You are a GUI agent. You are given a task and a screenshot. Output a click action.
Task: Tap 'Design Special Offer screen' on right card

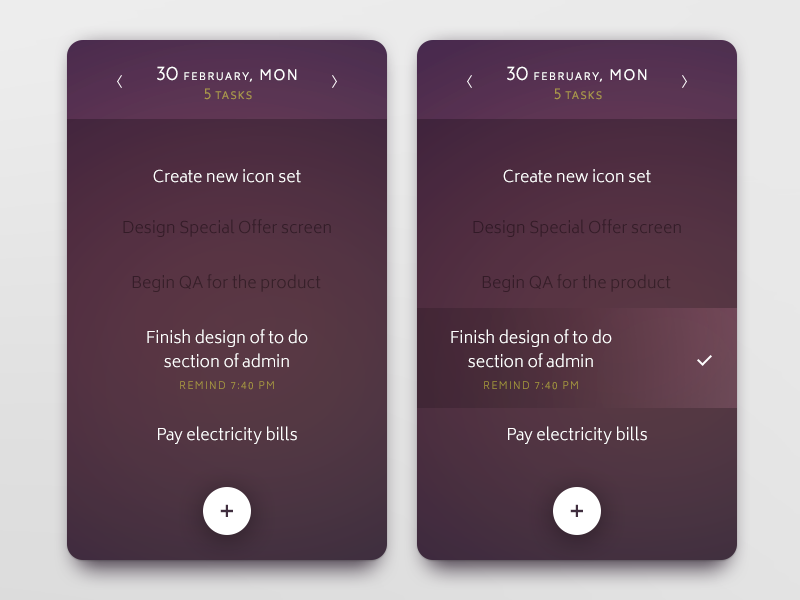(x=577, y=228)
